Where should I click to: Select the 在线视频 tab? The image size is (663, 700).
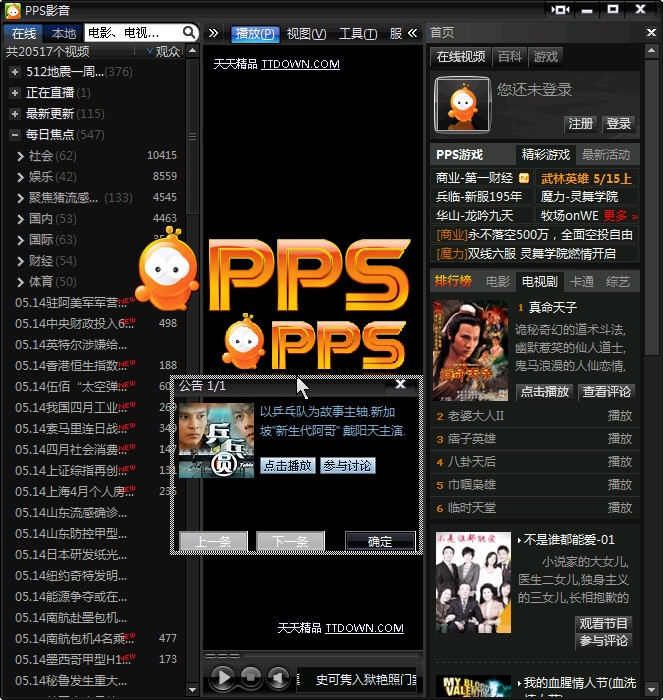pos(461,56)
